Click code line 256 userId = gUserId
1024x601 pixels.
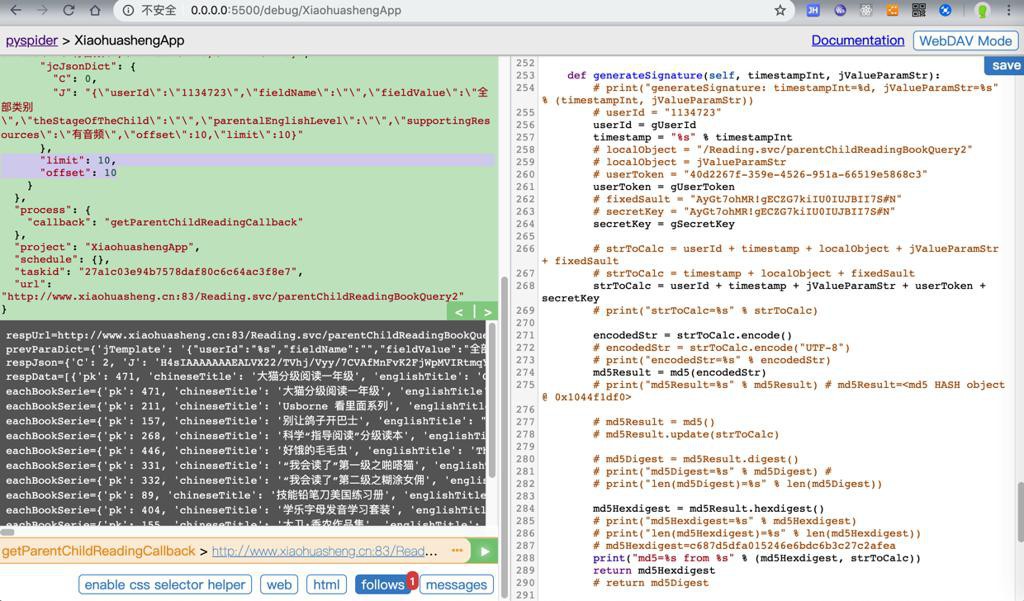tap(644, 125)
